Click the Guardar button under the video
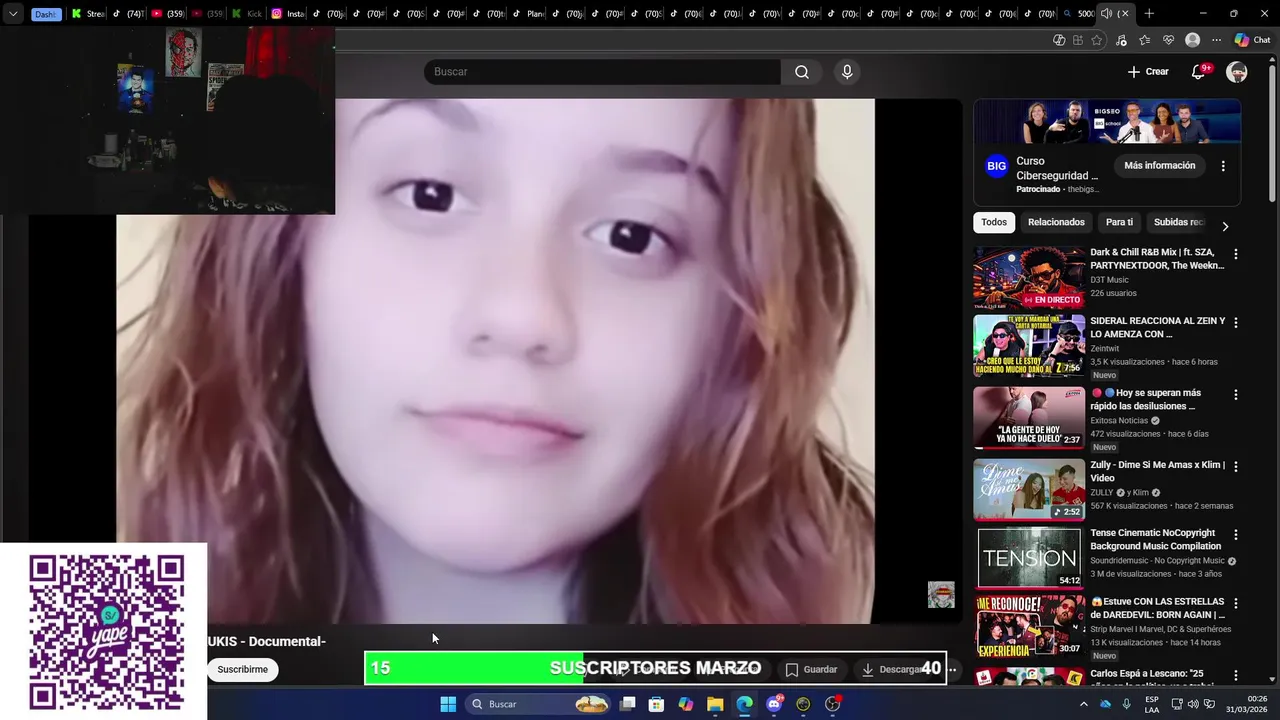The width and height of the screenshot is (1280, 720). click(x=811, y=669)
